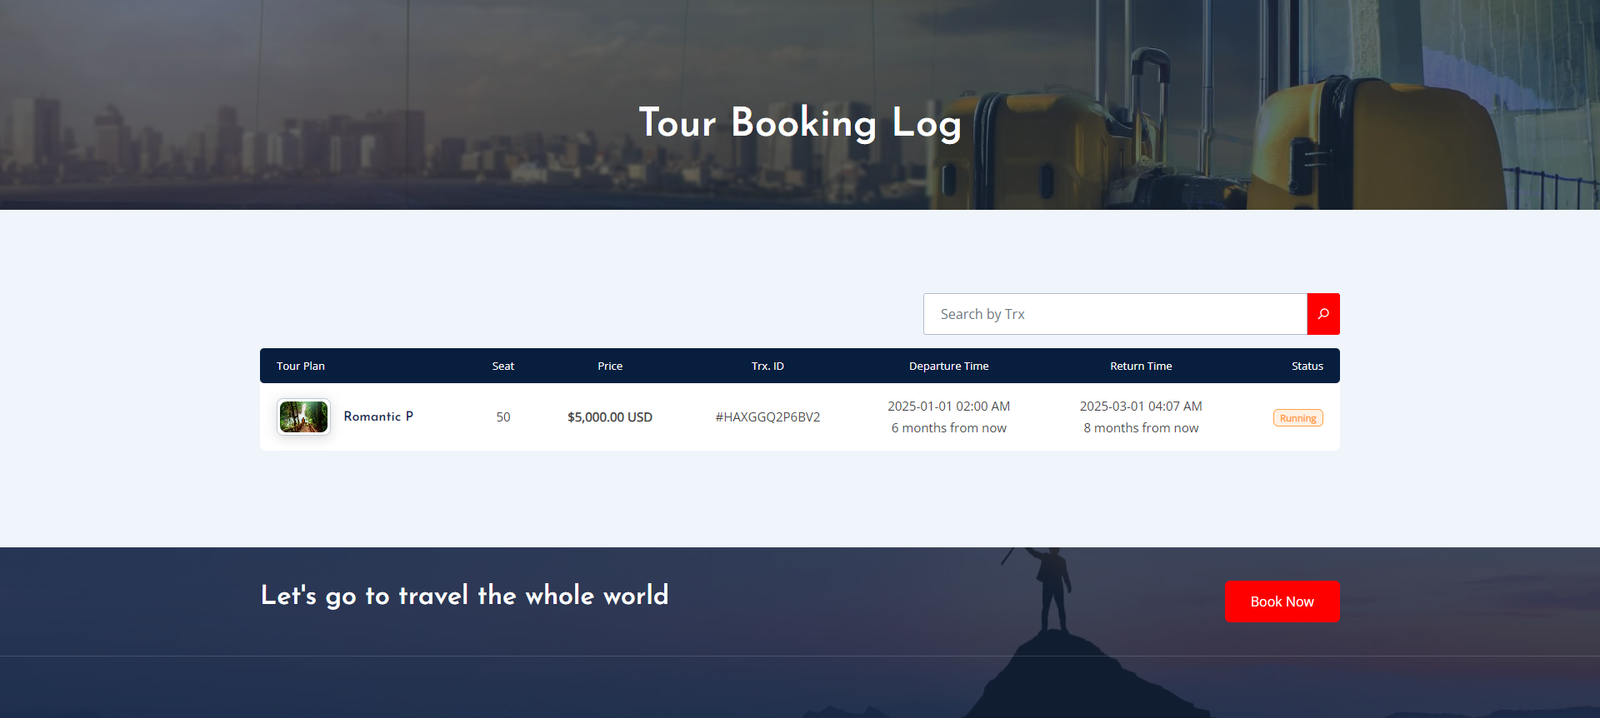Click the Tour Booking Log page title
Image resolution: width=1600 pixels, height=718 pixels.
pyautogui.click(x=800, y=123)
